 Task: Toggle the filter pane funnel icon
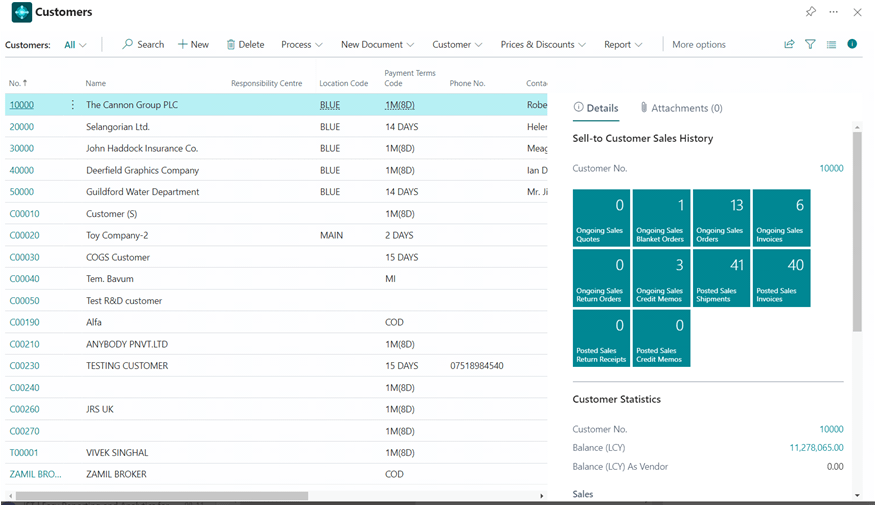pos(810,44)
